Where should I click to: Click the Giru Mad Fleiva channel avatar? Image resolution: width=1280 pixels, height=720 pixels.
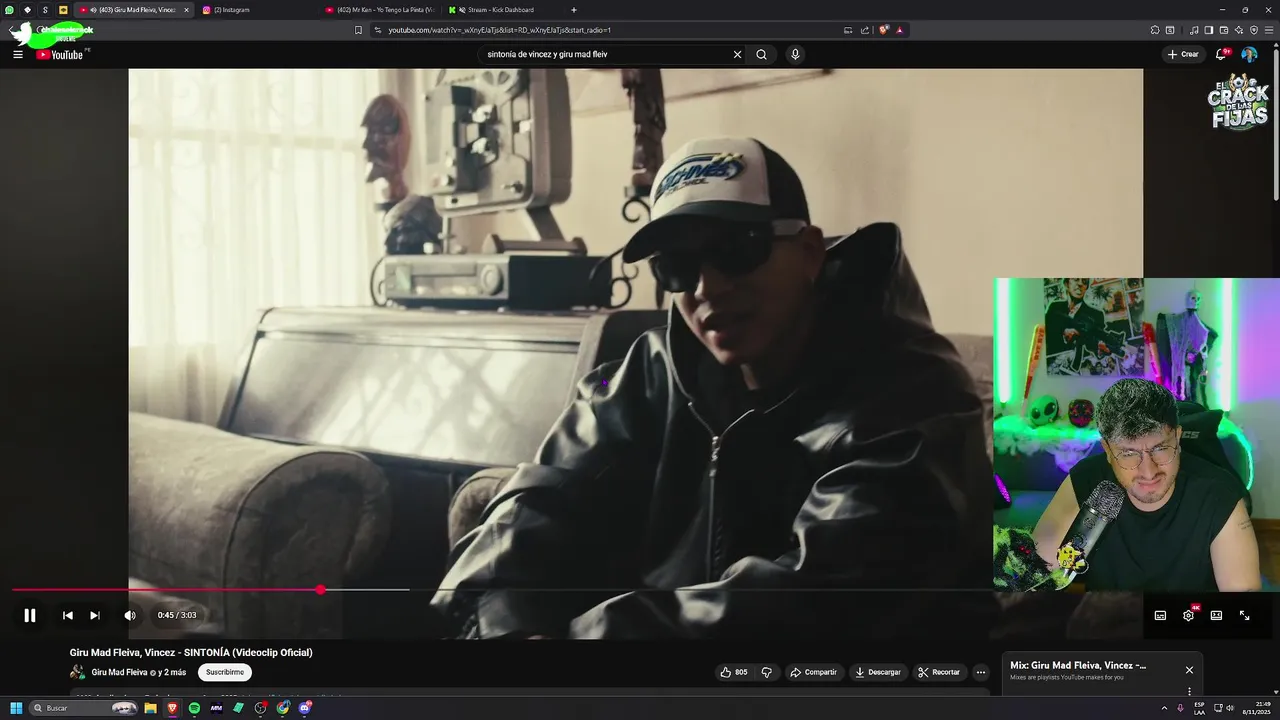point(77,672)
